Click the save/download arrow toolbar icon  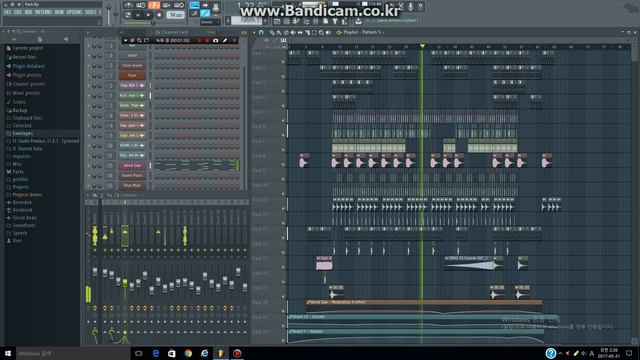tap(358, 21)
